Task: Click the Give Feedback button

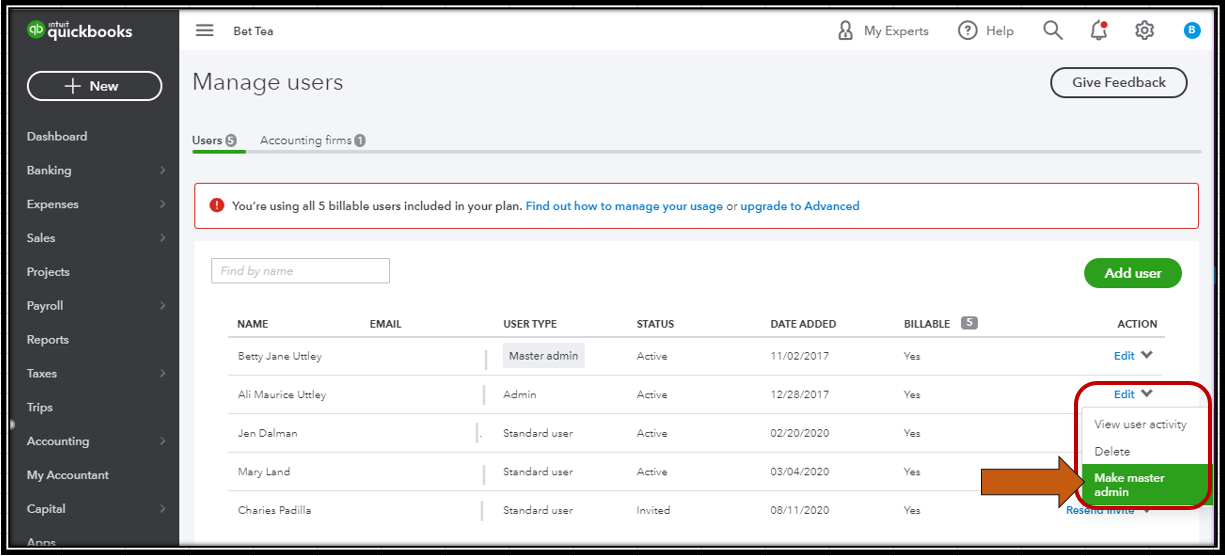Action: 1118,83
